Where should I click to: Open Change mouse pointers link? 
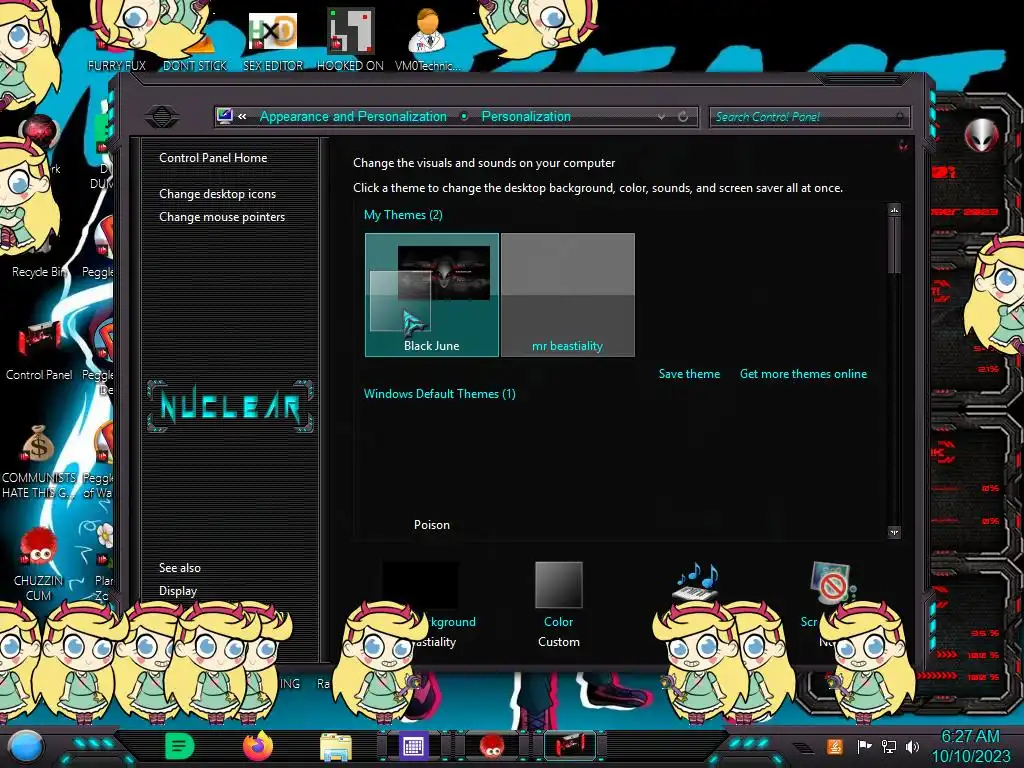pos(222,217)
